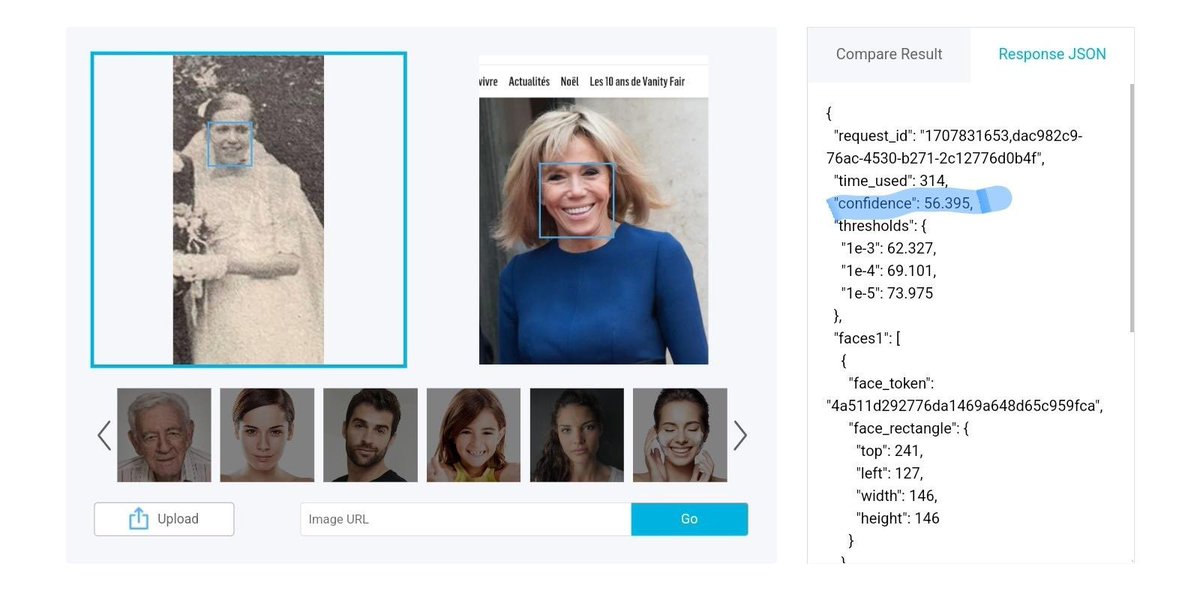The width and height of the screenshot is (1200, 591).
Task: Click the highlighted confidence value line
Action: (x=903, y=203)
